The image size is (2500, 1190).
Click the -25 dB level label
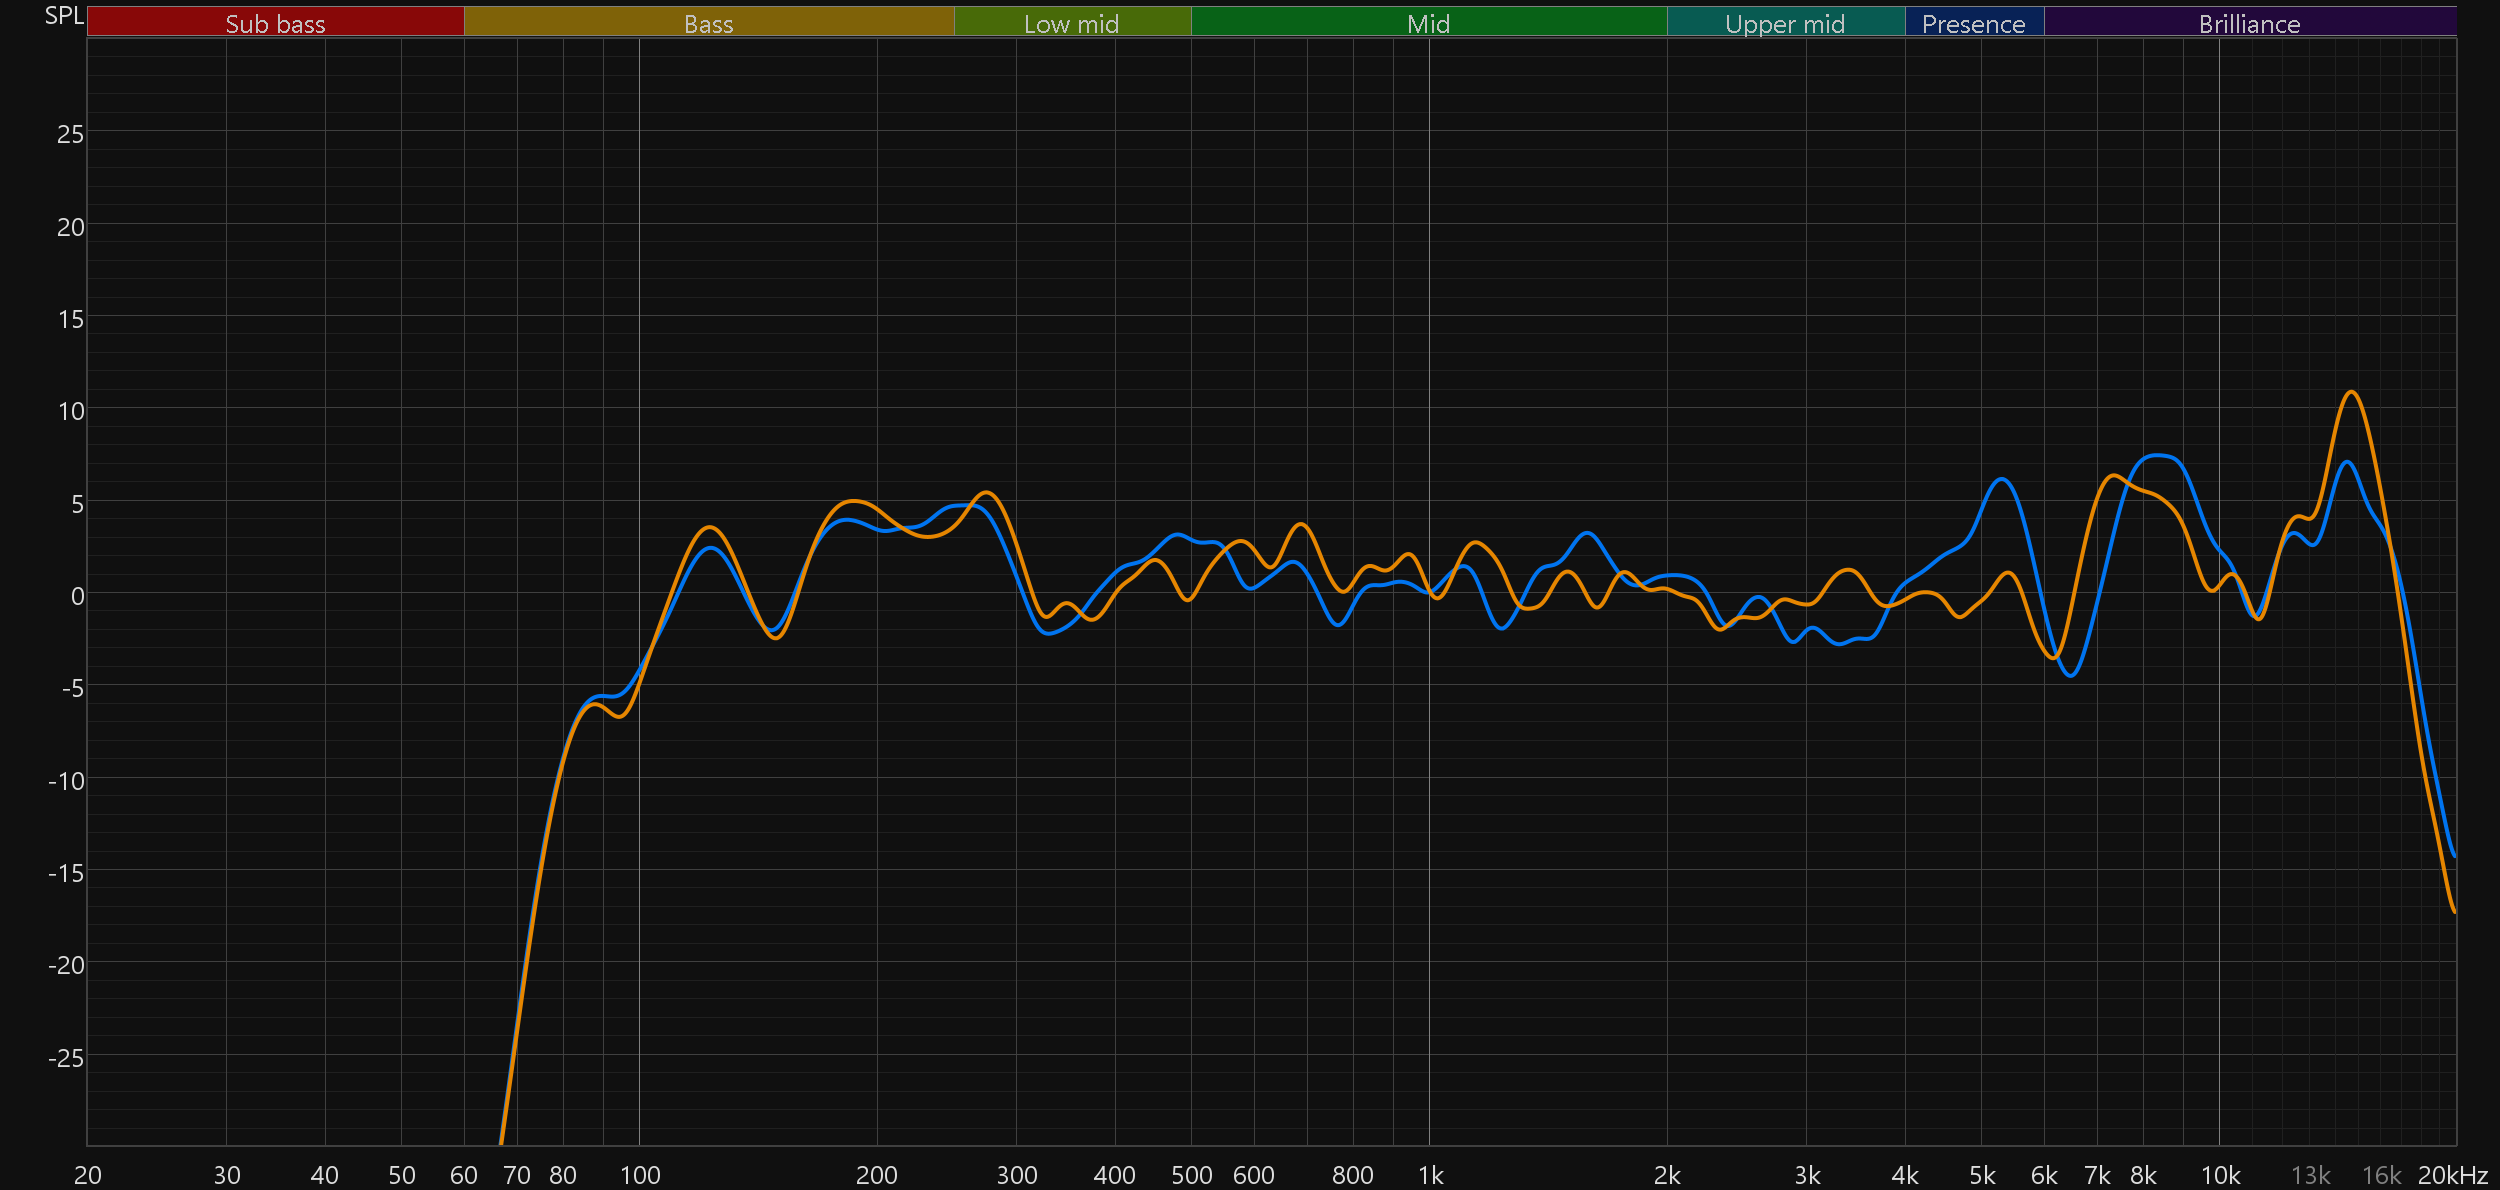(66, 1058)
